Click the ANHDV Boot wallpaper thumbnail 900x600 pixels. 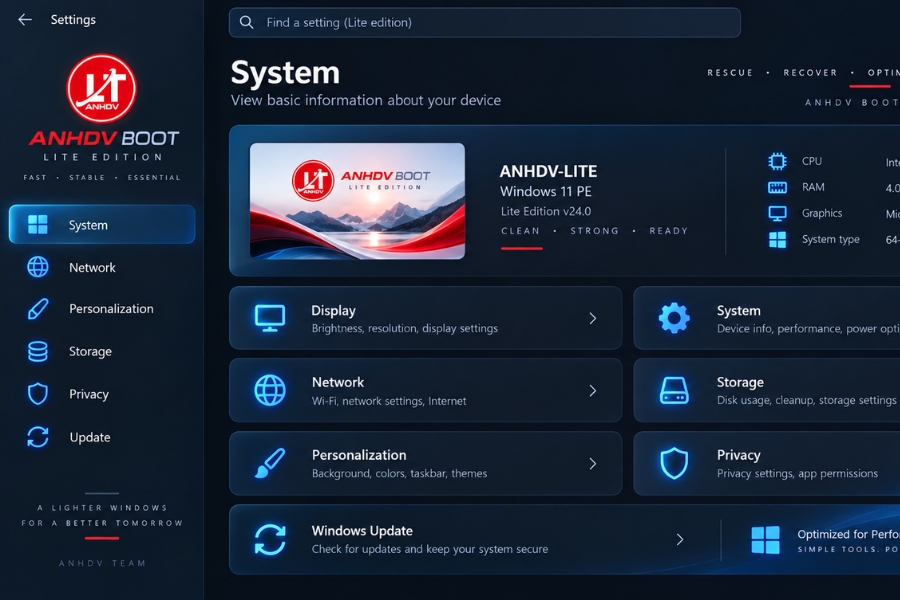click(357, 201)
